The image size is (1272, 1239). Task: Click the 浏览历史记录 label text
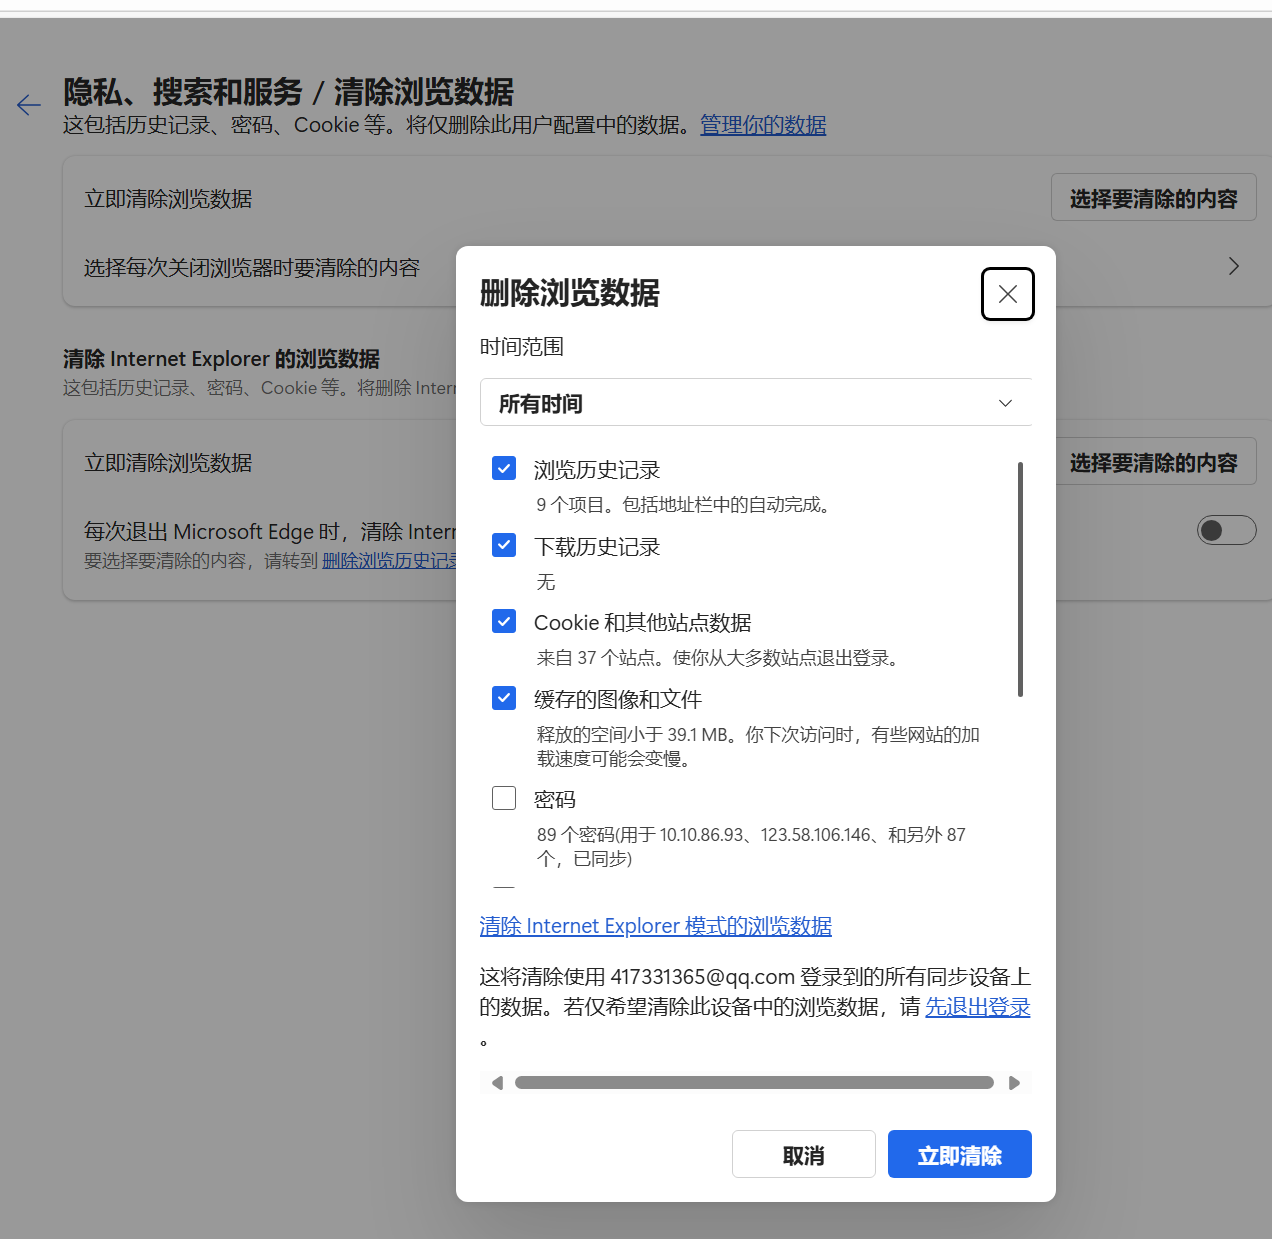(x=597, y=470)
